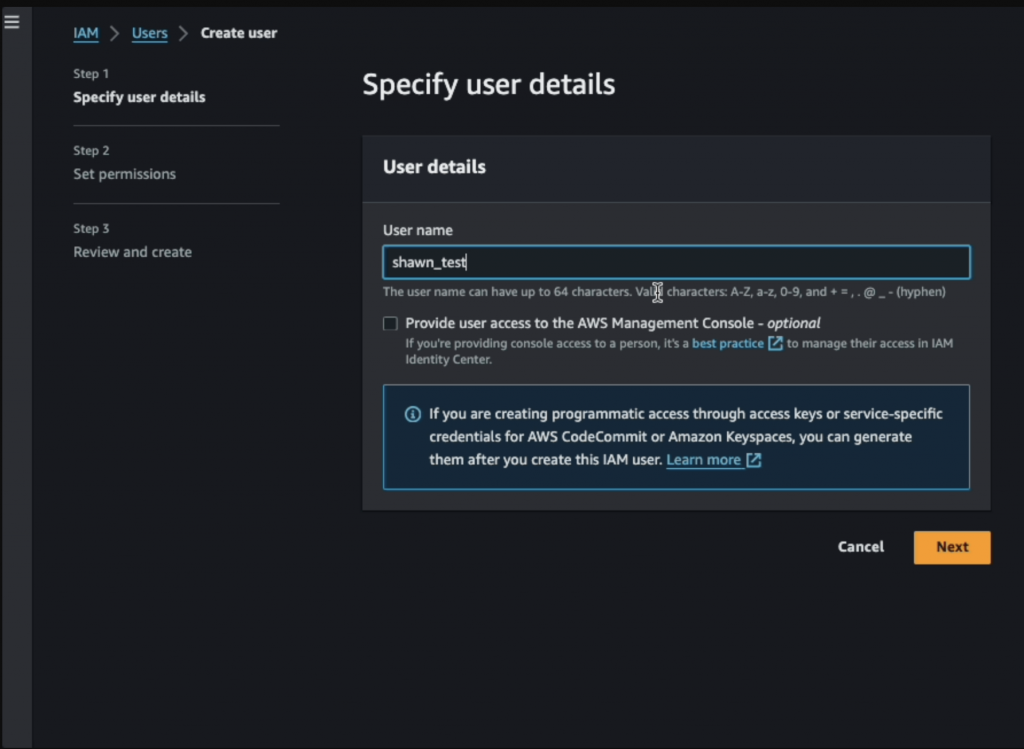Click external link icon beside Learn more
The height and width of the screenshot is (749, 1024).
(754, 461)
